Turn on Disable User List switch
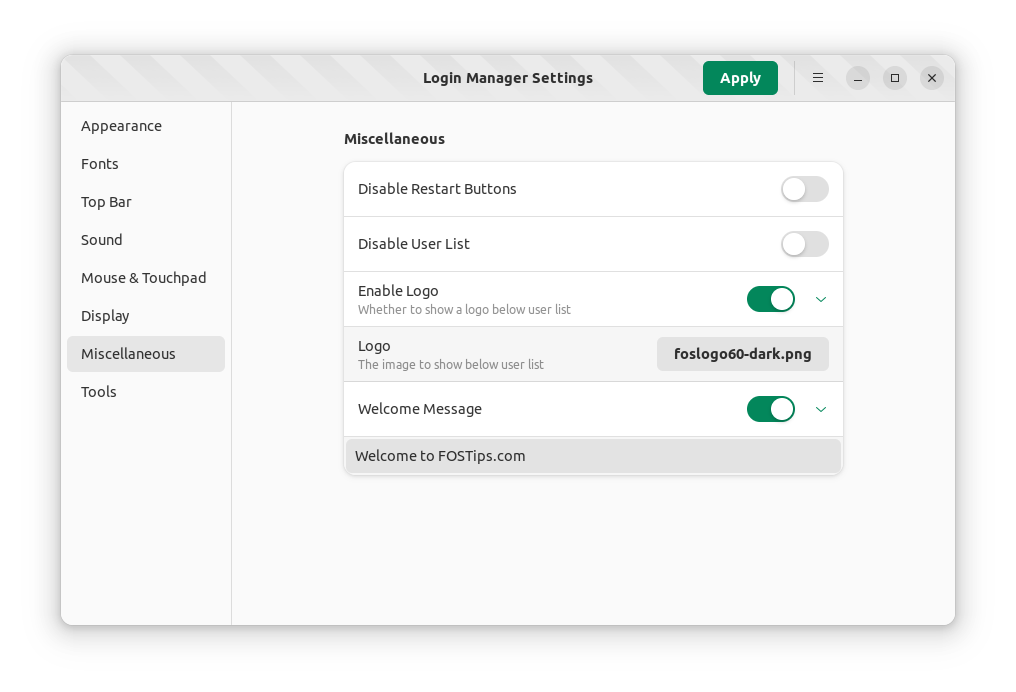 [804, 244]
